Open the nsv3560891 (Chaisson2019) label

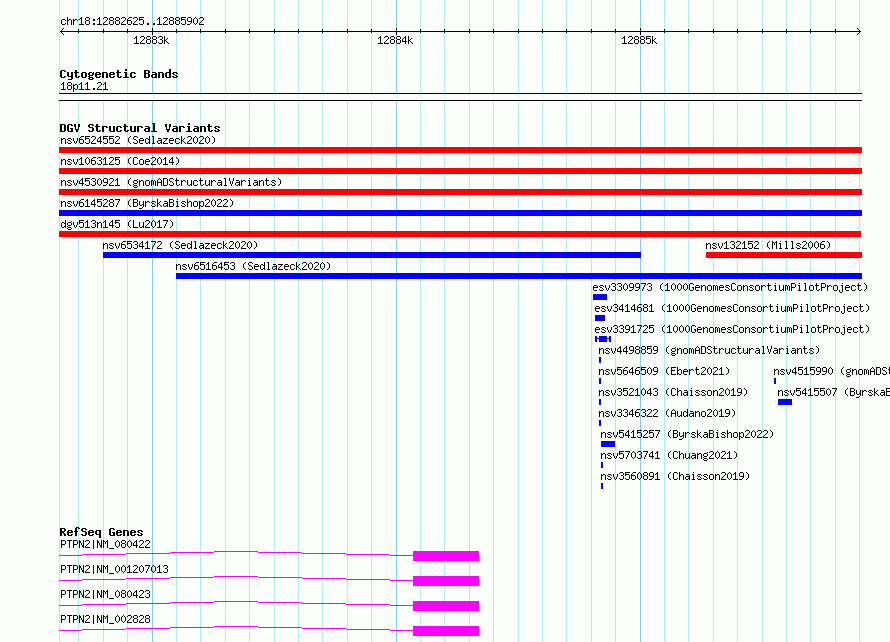675,476
